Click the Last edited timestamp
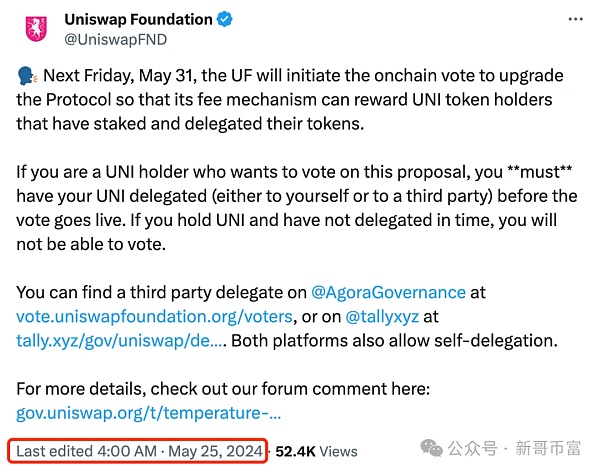 pyautogui.click(x=141, y=451)
